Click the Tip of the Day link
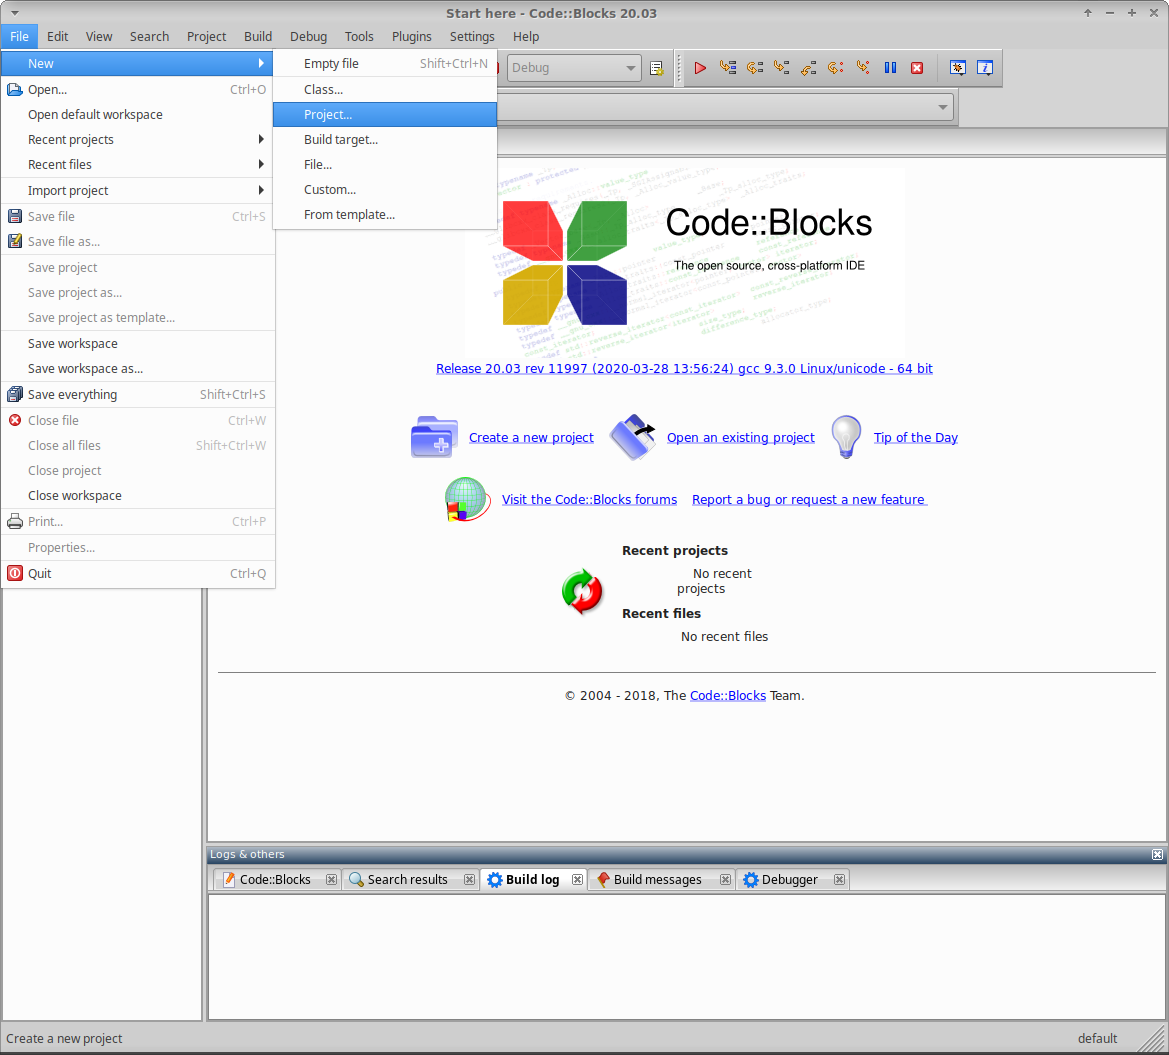This screenshot has height=1055, width=1169. tap(915, 437)
